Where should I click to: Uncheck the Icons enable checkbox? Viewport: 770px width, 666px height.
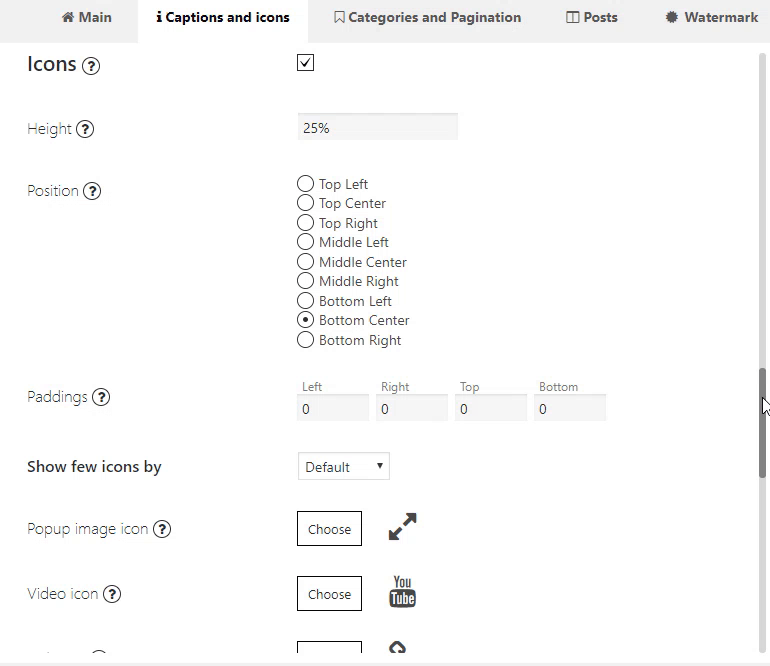click(305, 63)
